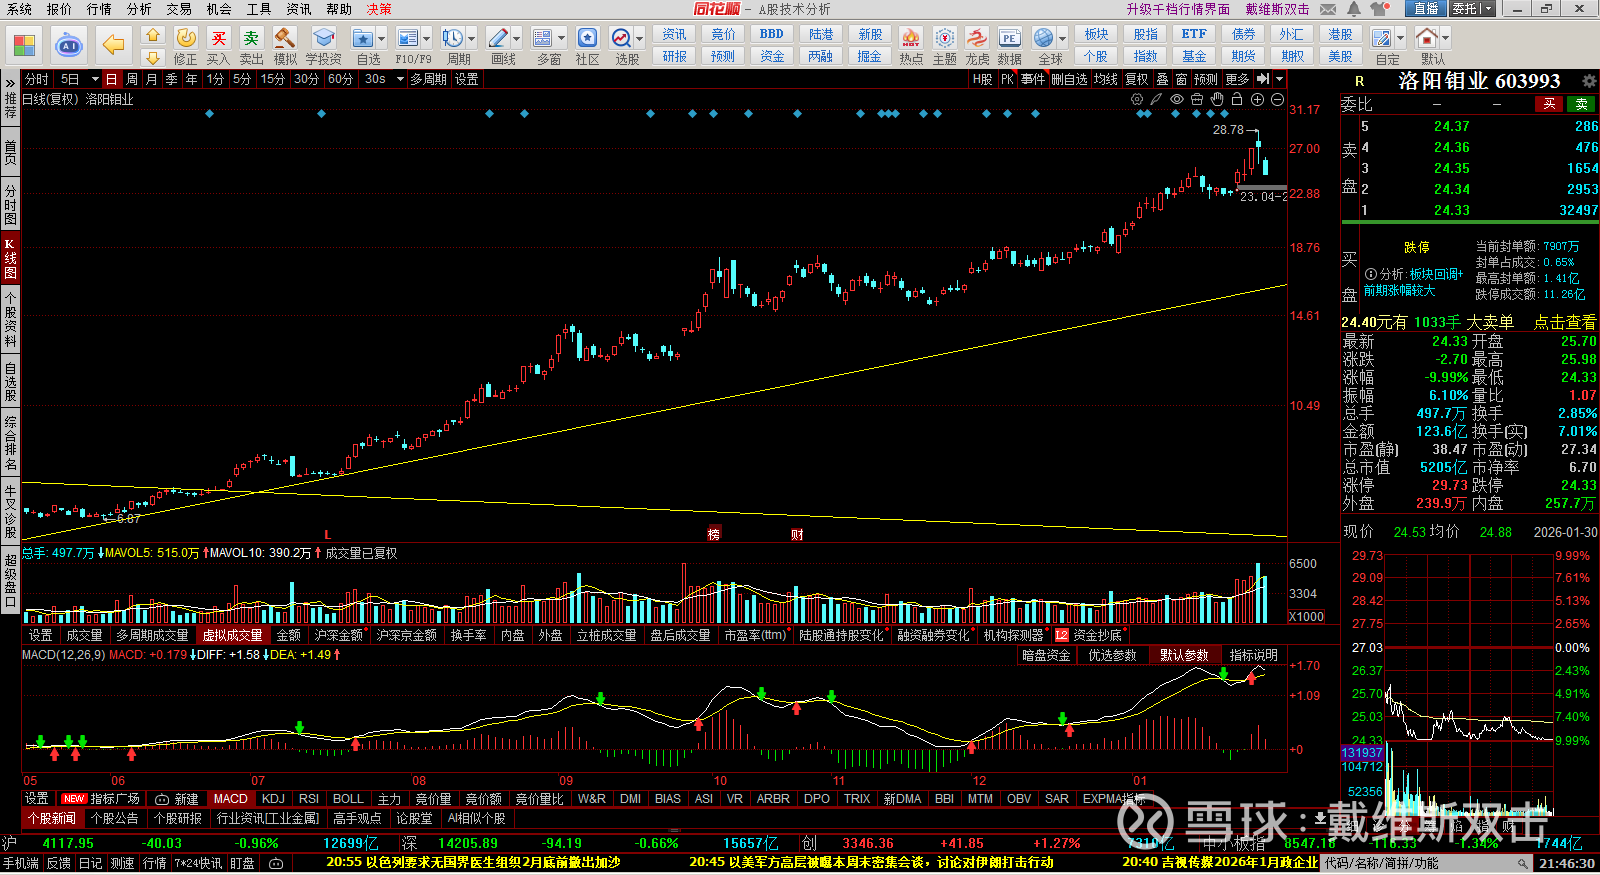This screenshot has height=875, width=1600.
Task: Zoom out the K-line chart
Action: pyautogui.click(x=1277, y=99)
